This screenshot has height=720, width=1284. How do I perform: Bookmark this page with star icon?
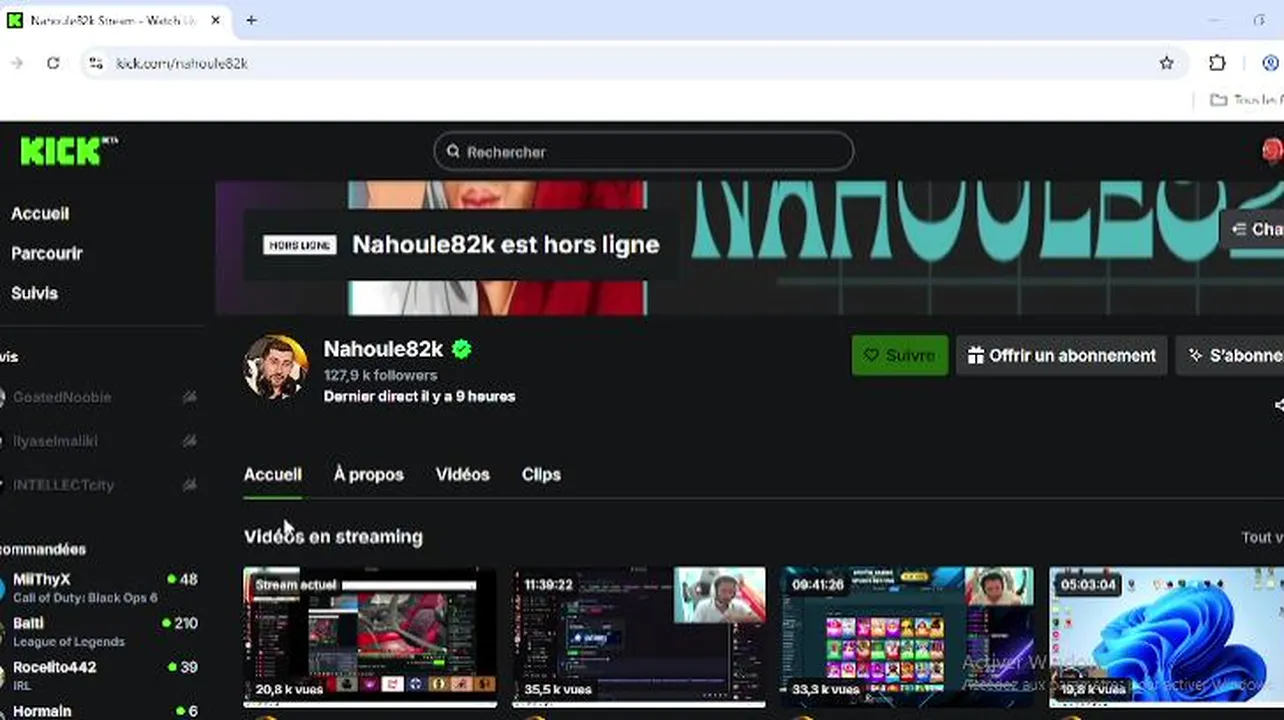pos(1166,63)
